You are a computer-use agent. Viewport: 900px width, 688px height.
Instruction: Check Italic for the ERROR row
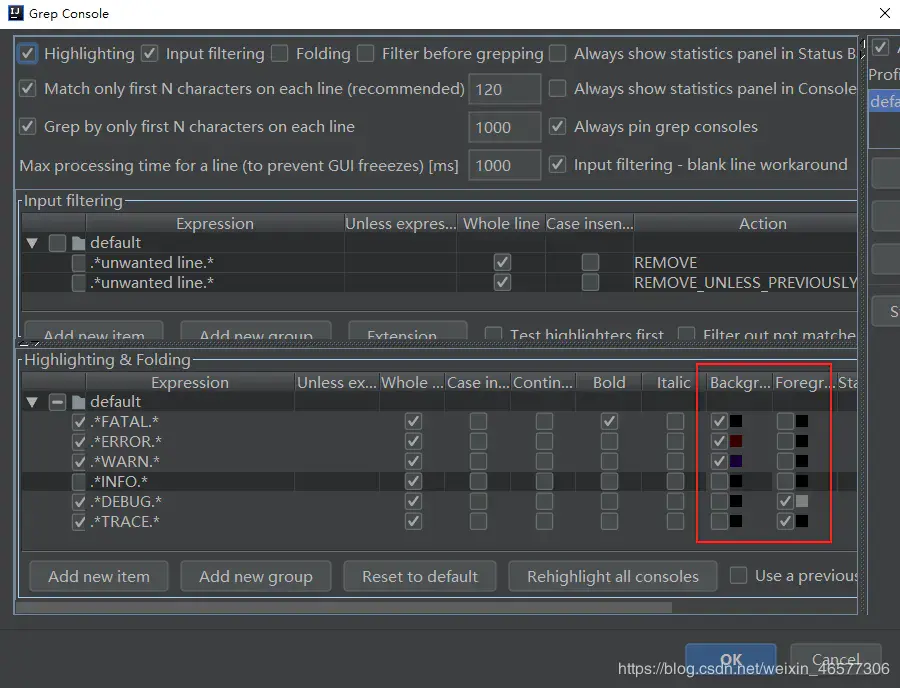pos(675,441)
